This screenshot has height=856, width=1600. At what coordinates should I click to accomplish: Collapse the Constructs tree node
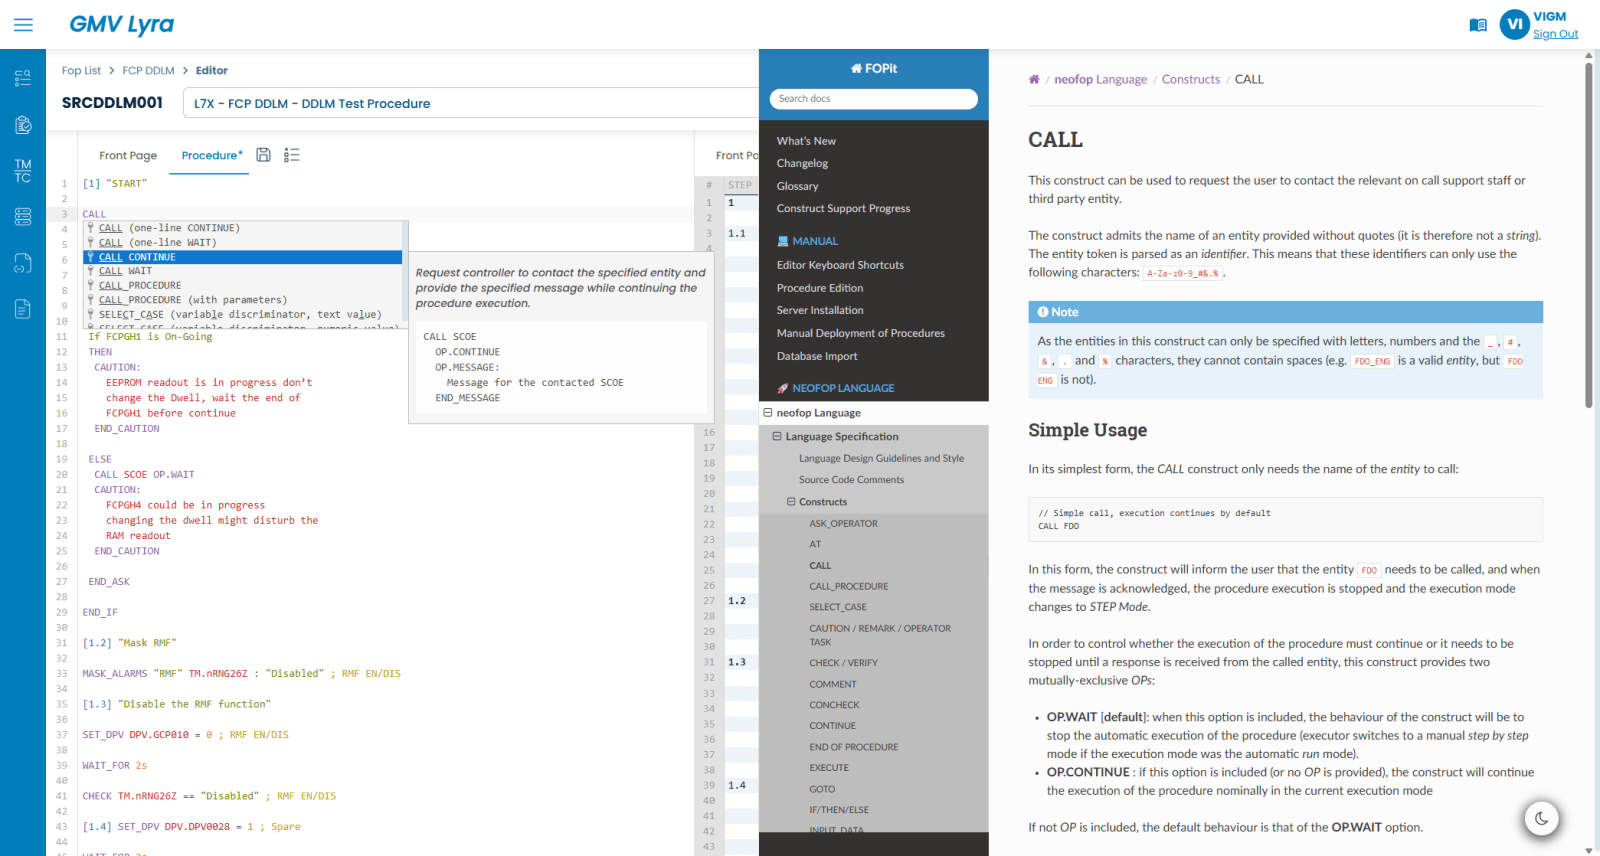click(x=791, y=502)
